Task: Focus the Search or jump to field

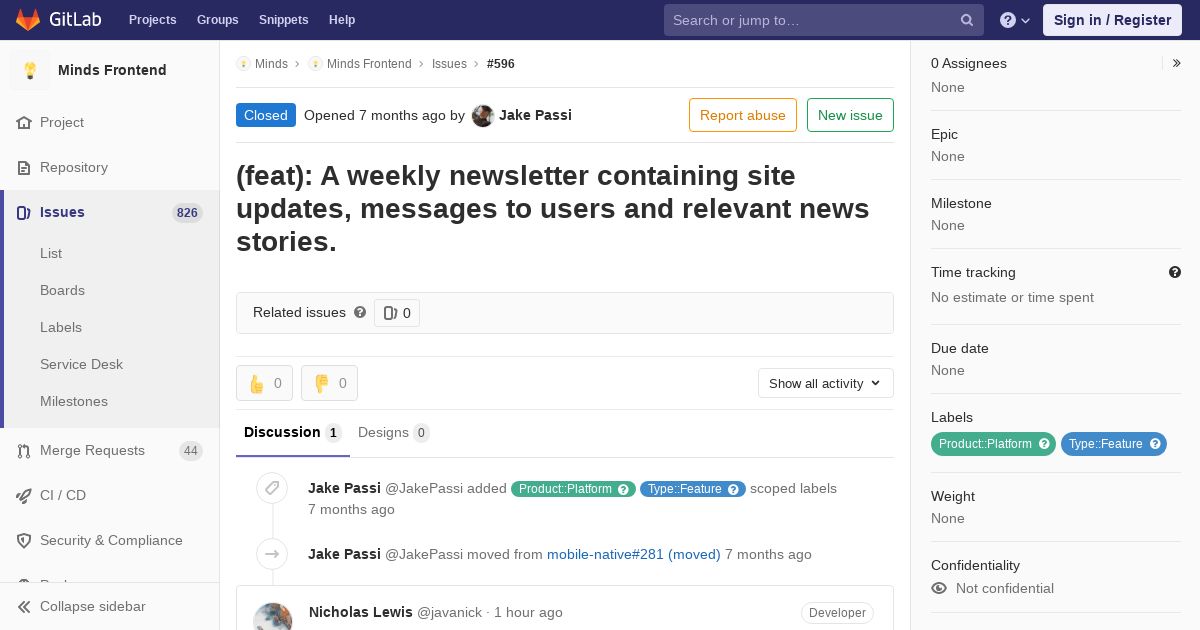Action: click(x=824, y=20)
